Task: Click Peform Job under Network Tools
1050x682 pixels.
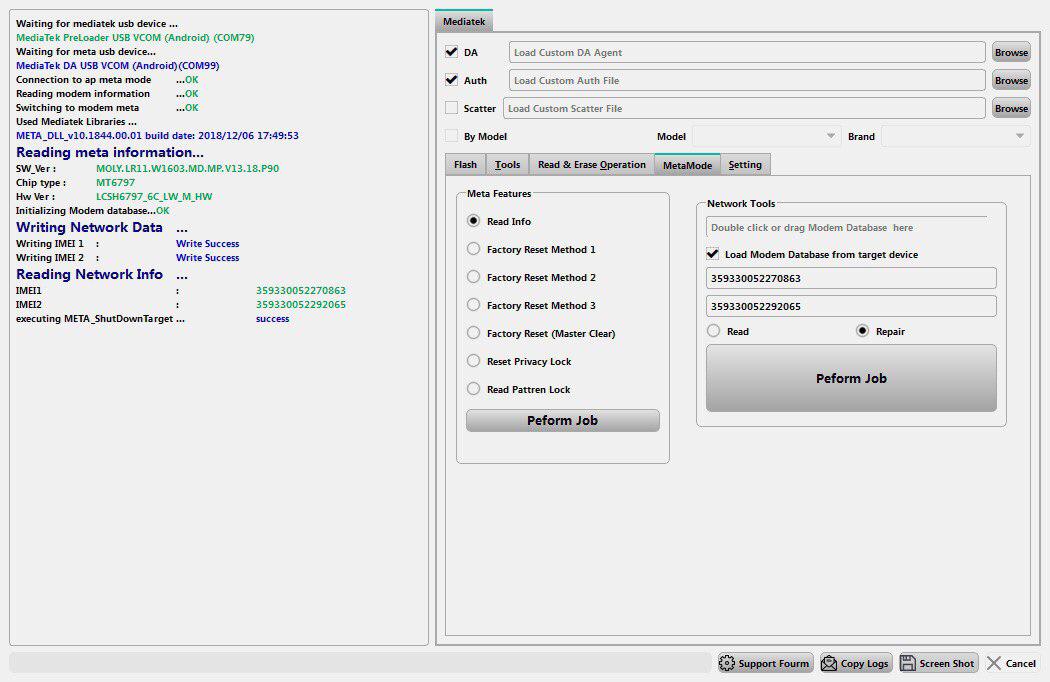Action: point(851,378)
